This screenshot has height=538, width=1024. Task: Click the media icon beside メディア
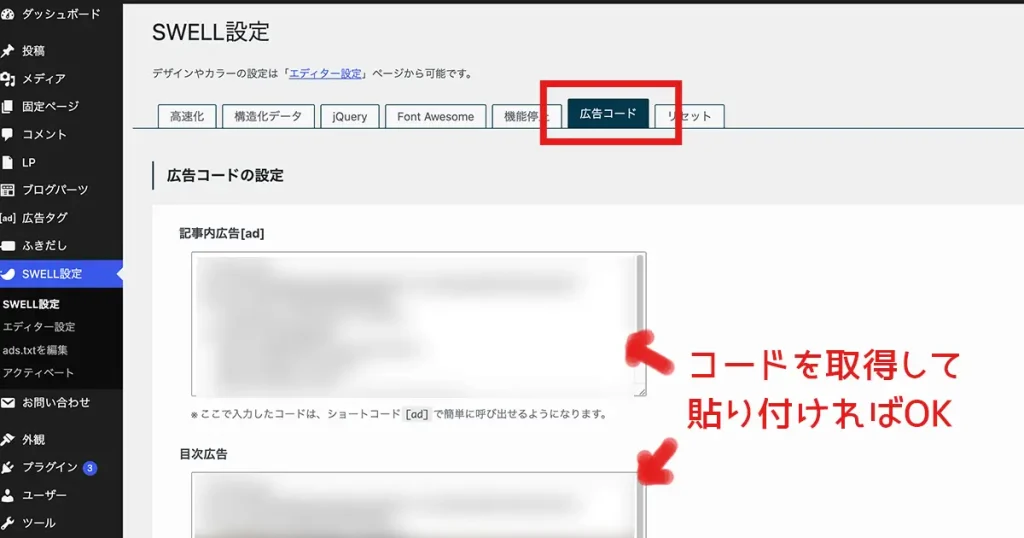click(x=7, y=78)
